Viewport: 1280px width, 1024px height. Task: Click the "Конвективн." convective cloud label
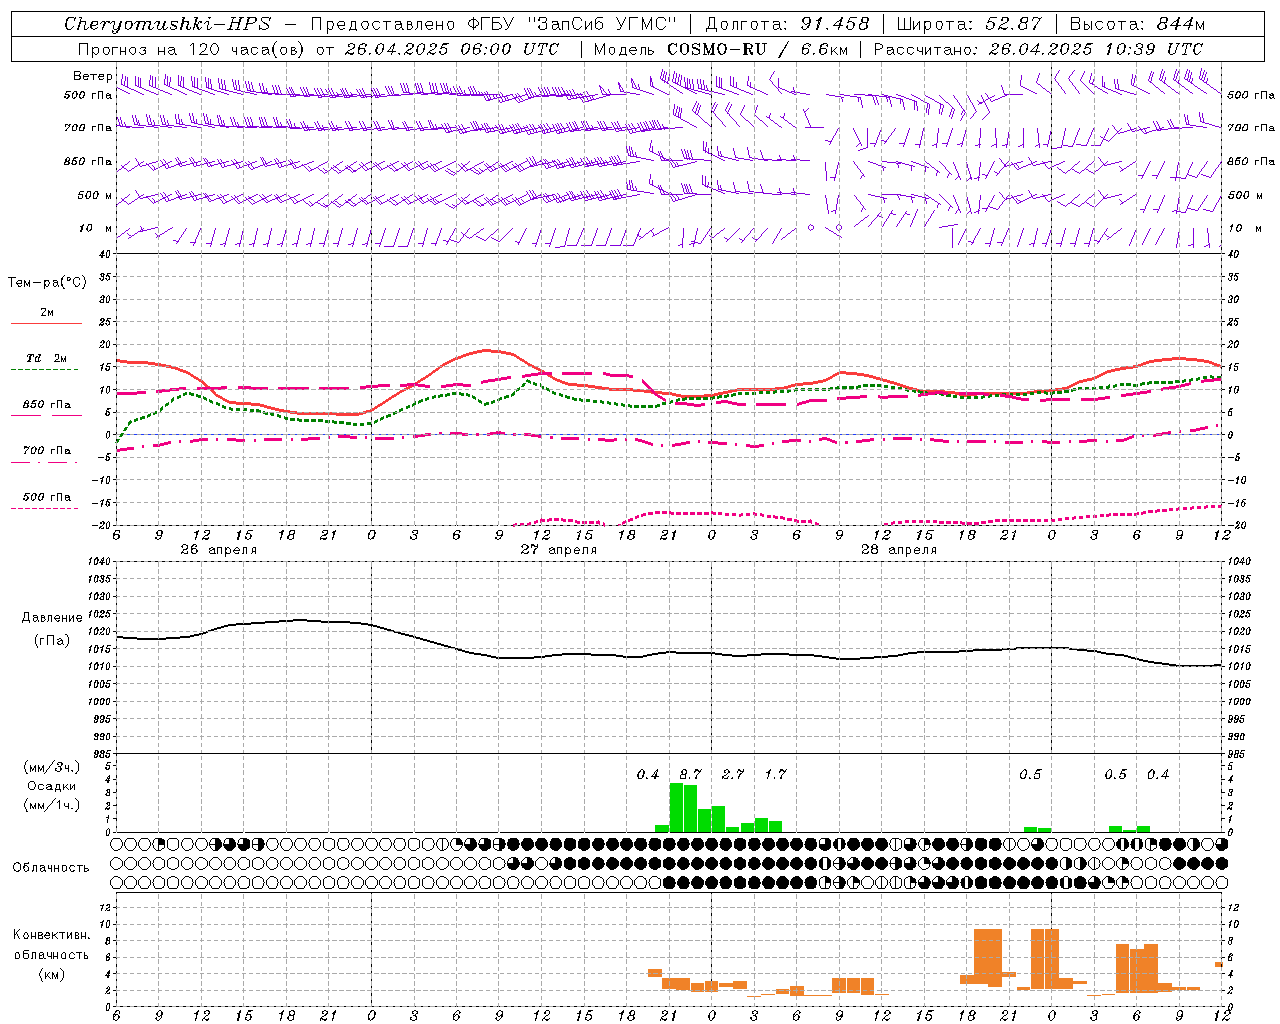[52, 935]
